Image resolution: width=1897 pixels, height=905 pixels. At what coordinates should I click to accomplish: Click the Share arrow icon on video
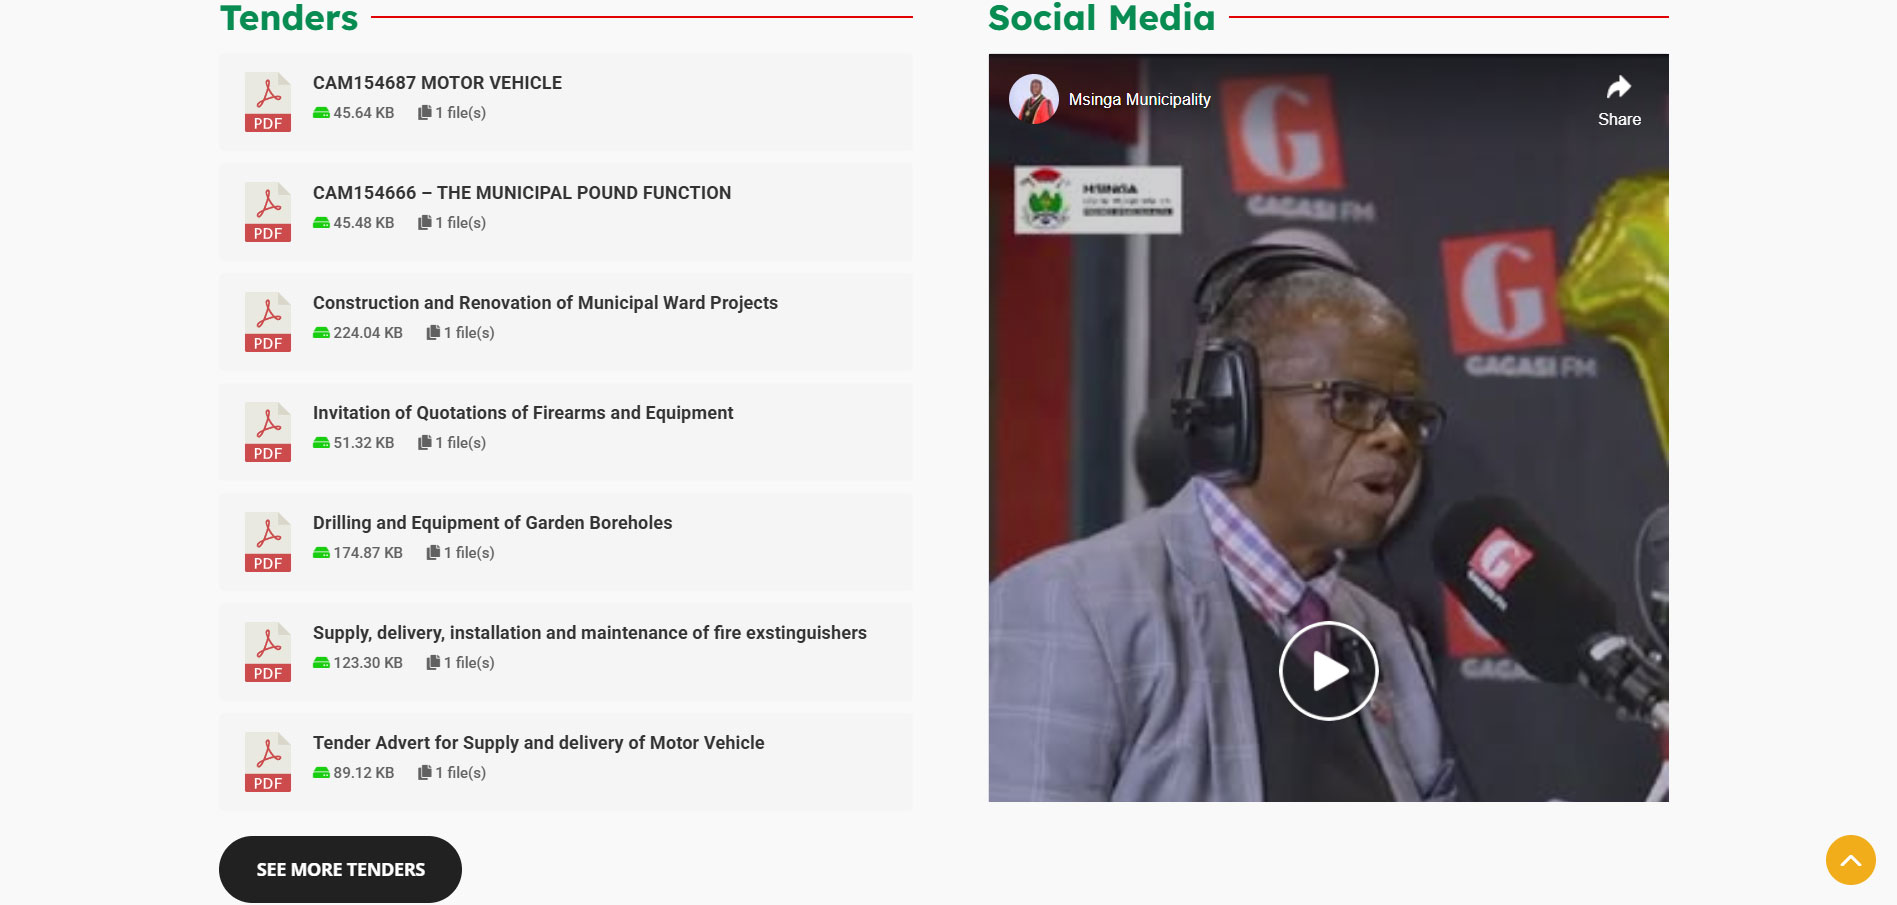[1618, 89]
